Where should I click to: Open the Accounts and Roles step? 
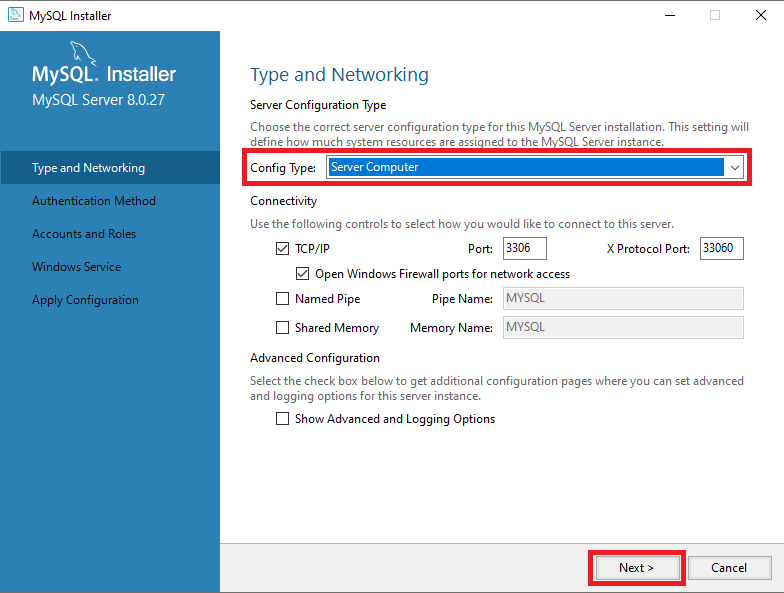pyautogui.click(x=84, y=234)
